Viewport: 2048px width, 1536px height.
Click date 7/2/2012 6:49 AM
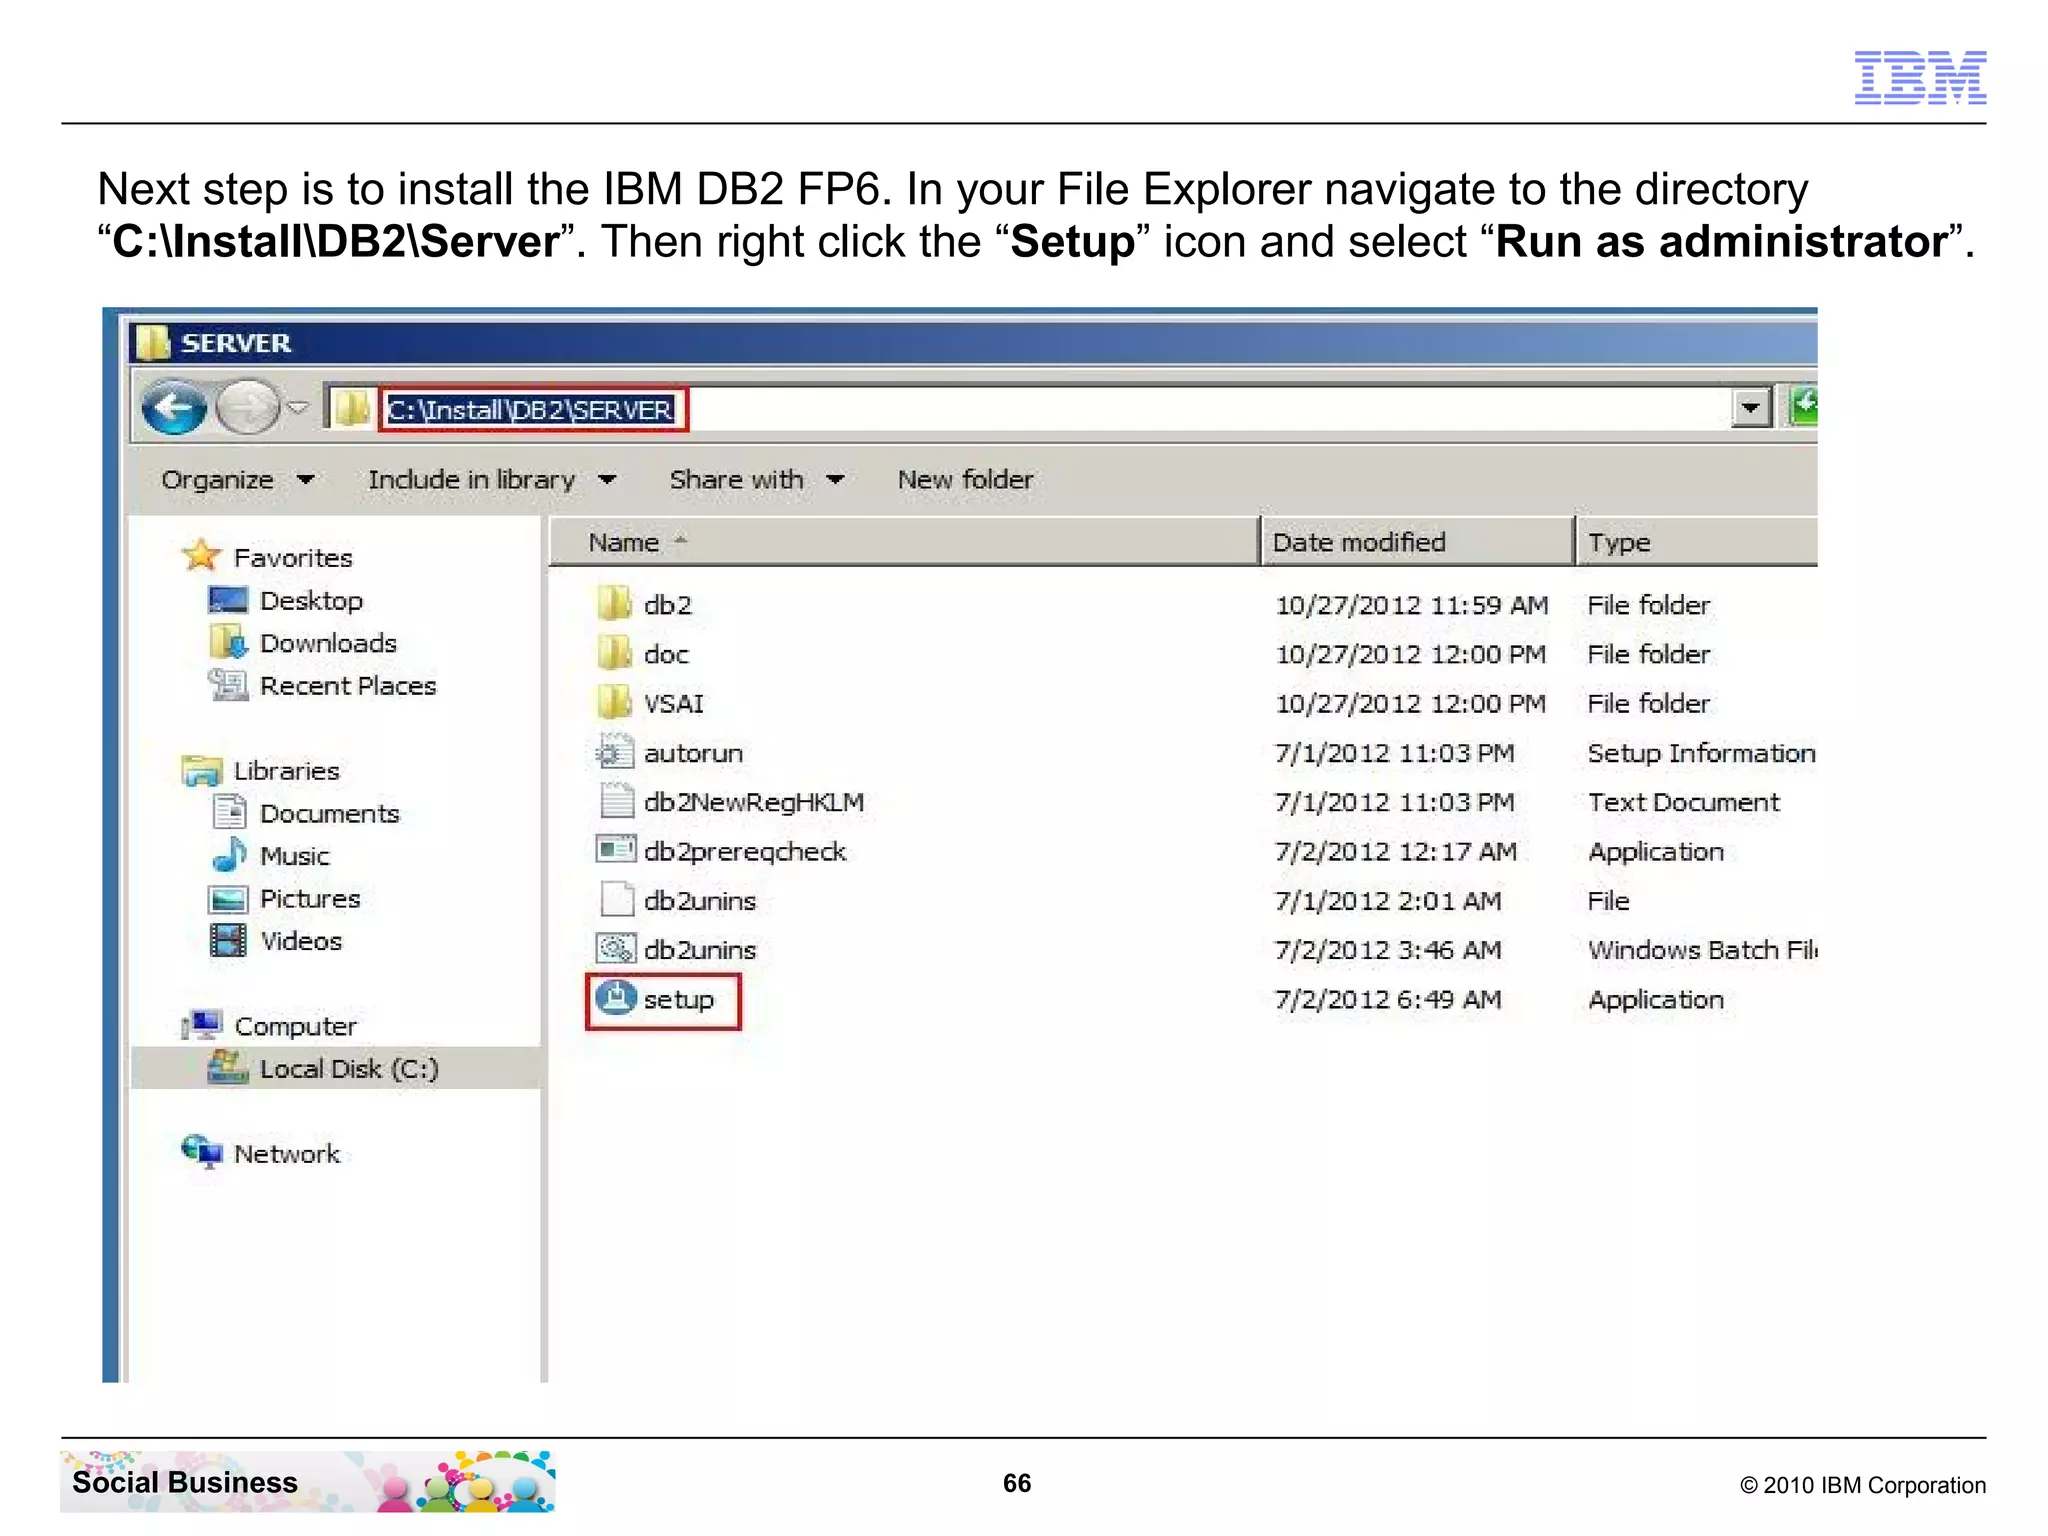1389,1000
